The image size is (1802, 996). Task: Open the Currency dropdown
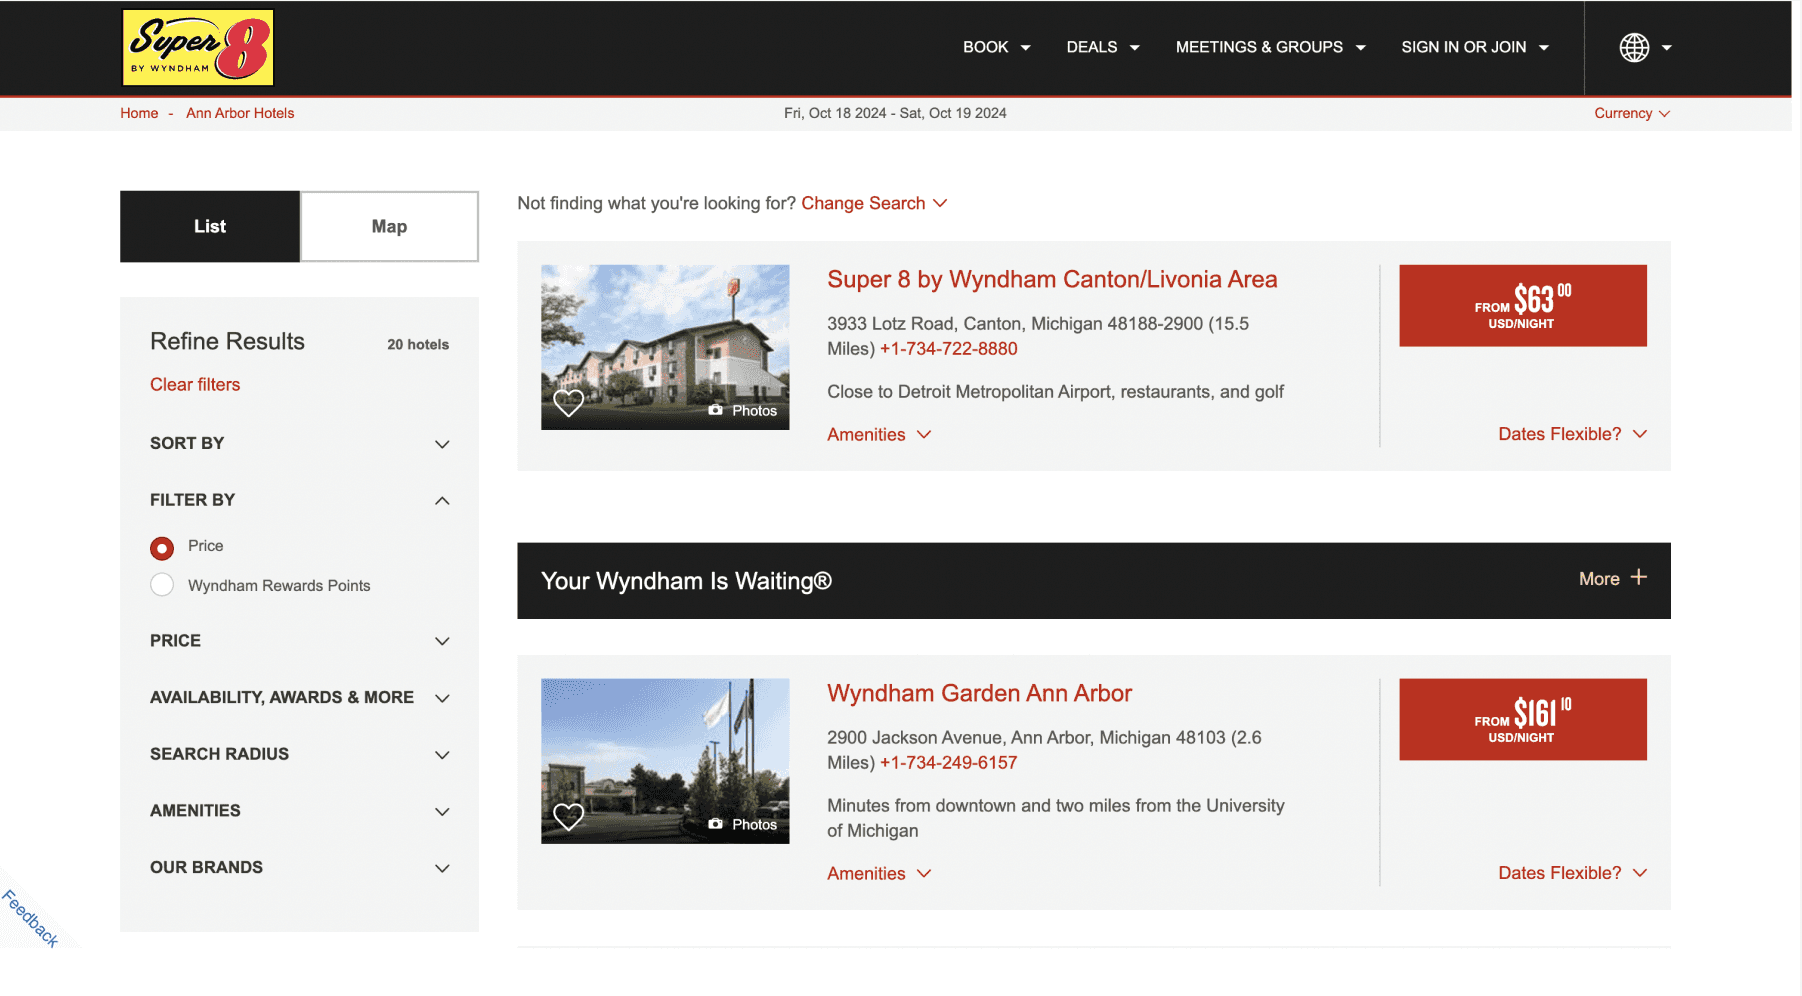(x=1632, y=113)
